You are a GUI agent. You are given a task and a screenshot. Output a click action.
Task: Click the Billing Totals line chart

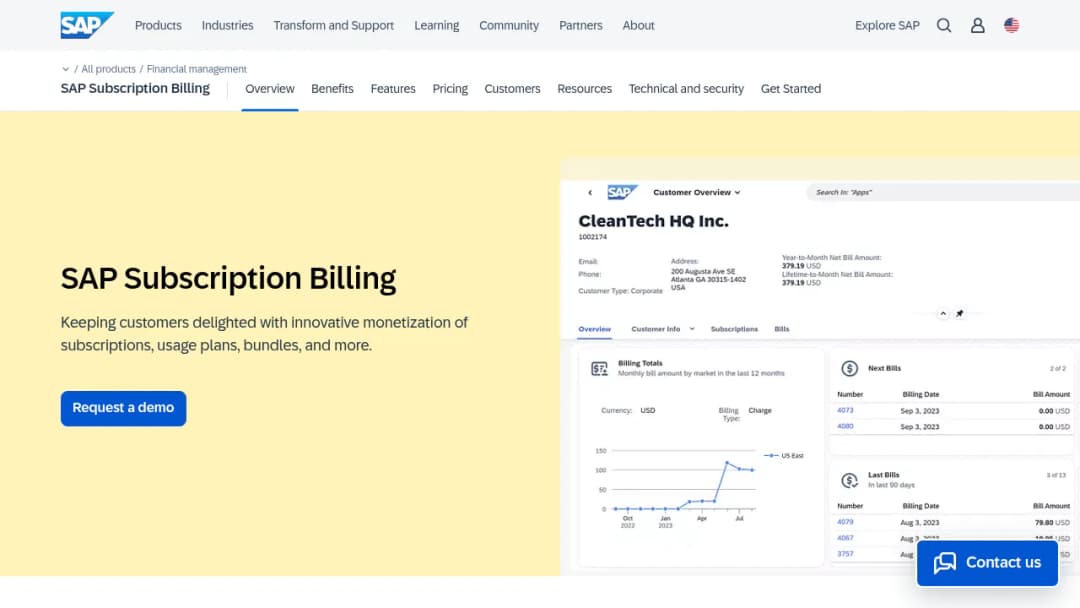(676, 488)
